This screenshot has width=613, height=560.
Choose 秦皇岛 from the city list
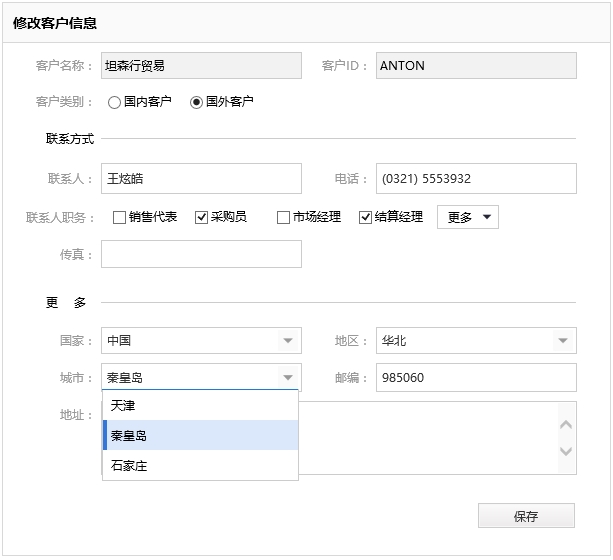201,435
